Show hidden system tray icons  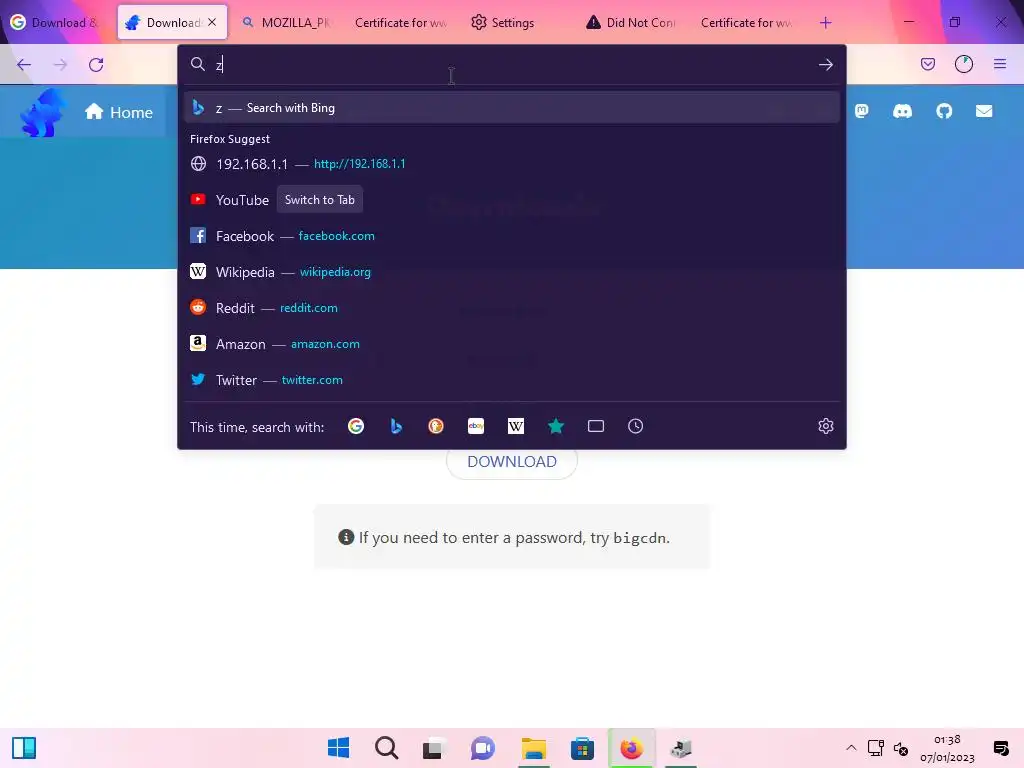coord(851,748)
